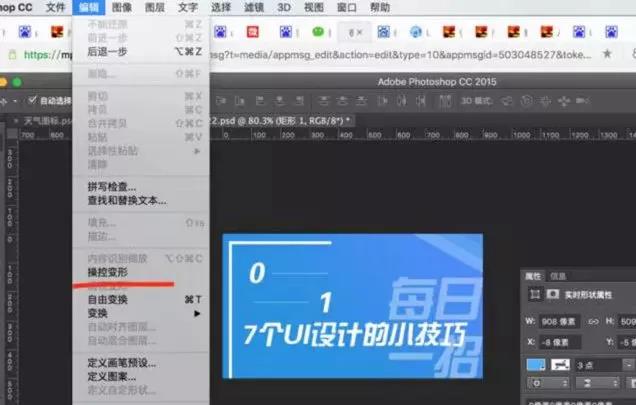Image resolution: width=636 pixels, height=405 pixels.
Task: Select 操控变形 from the menu
Action: [x=107, y=272]
